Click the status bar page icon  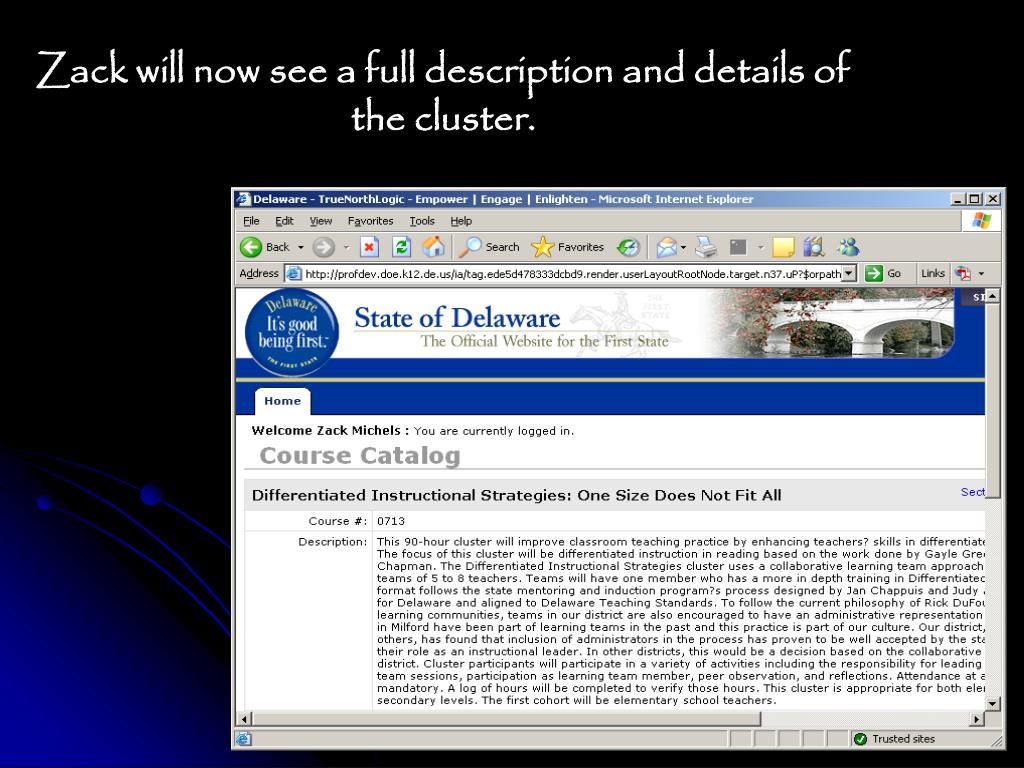pyautogui.click(x=244, y=739)
